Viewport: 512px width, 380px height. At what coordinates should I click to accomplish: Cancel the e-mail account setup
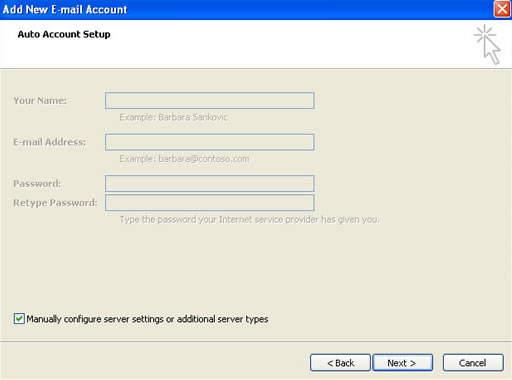(473, 362)
